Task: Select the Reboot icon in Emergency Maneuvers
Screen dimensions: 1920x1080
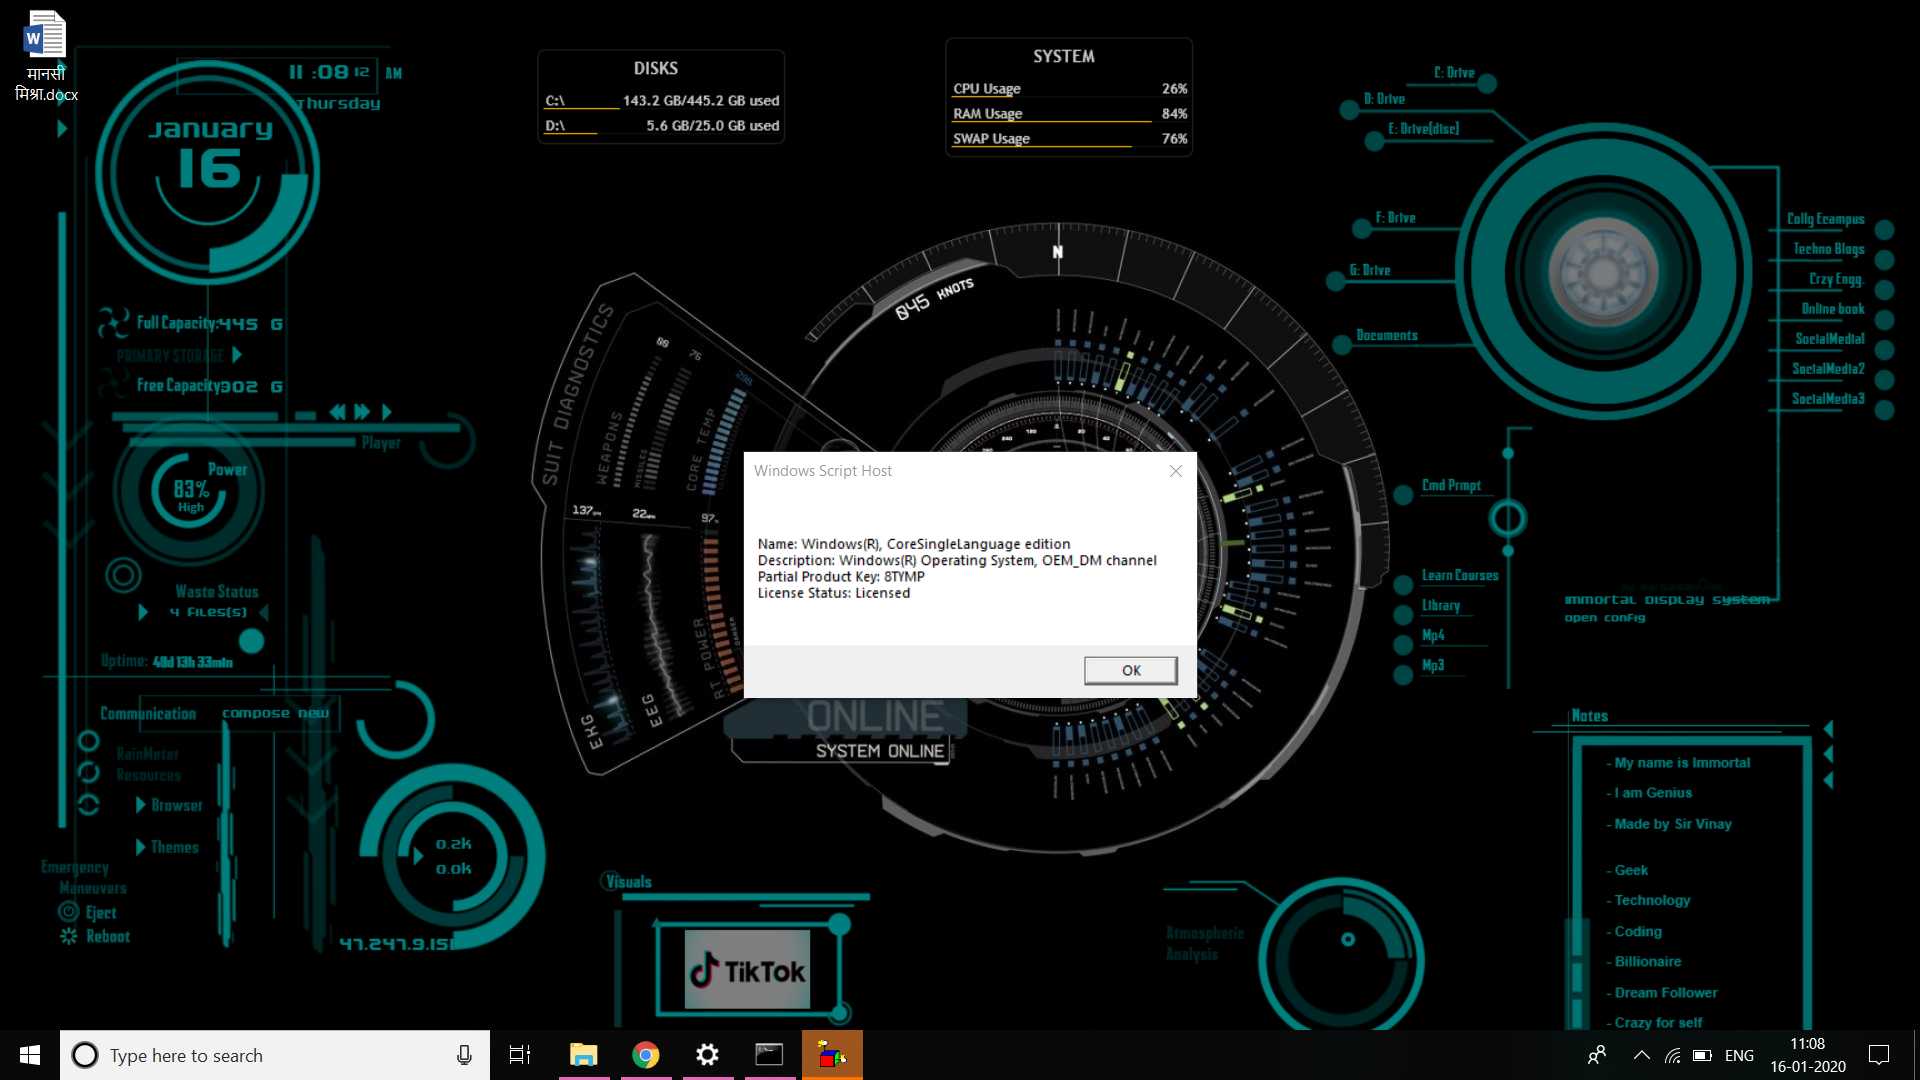Action: tap(67, 937)
